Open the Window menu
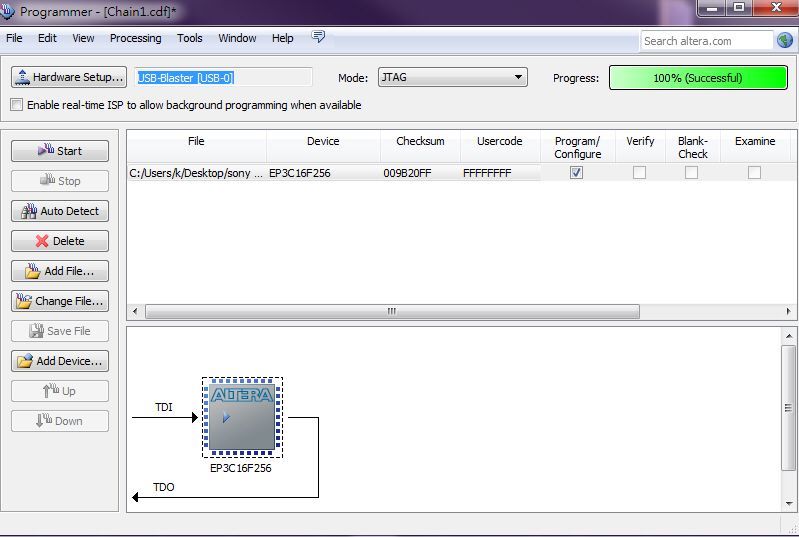This screenshot has height=537, width=799. tap(237, 38)
